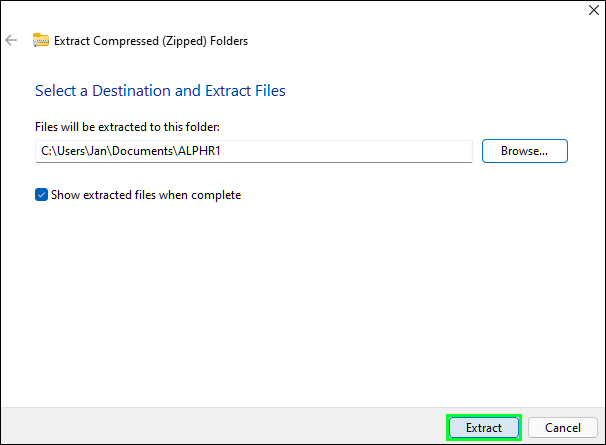
Task: Click the gray footer bar left of Extract
Action: (x=223, y=426)
